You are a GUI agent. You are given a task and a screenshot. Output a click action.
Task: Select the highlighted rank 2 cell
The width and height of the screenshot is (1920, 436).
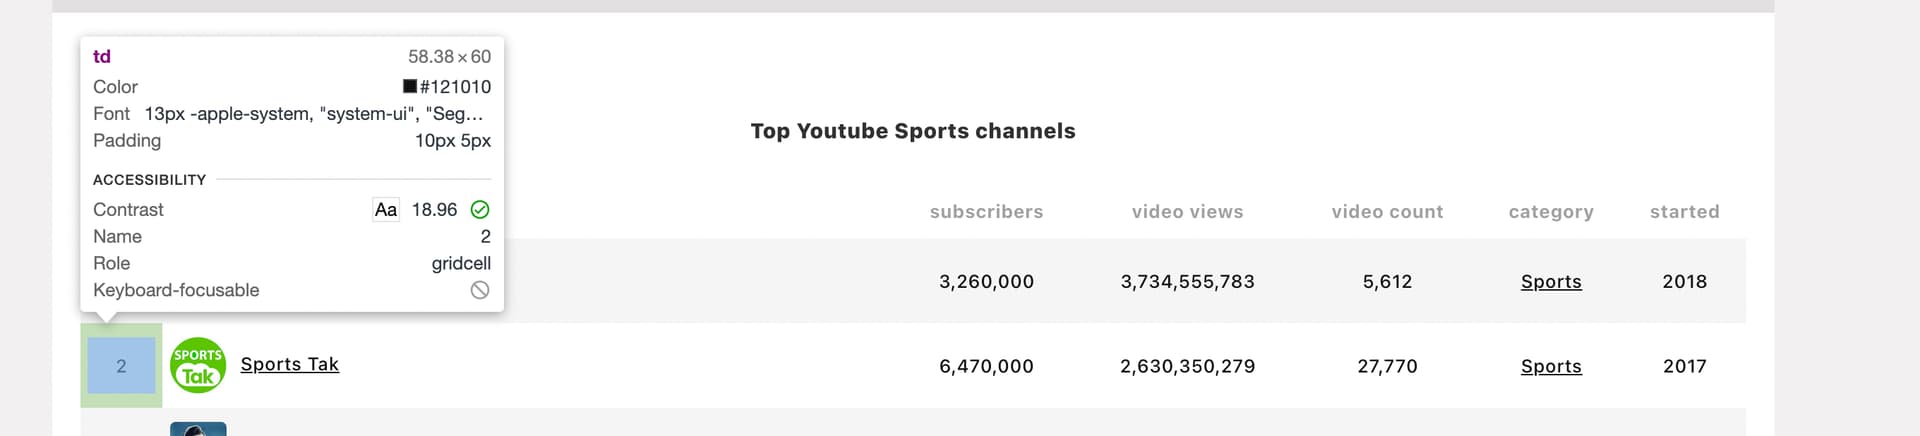(121, 366)
